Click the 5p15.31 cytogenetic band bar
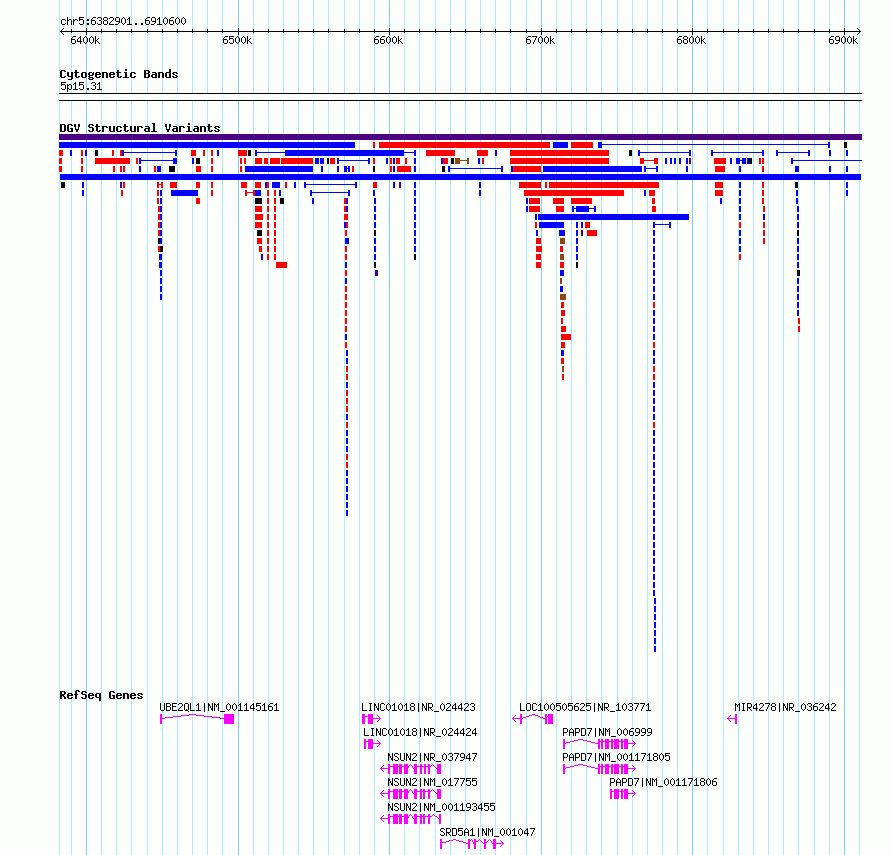890x855 pixels. tap(460, 97)
